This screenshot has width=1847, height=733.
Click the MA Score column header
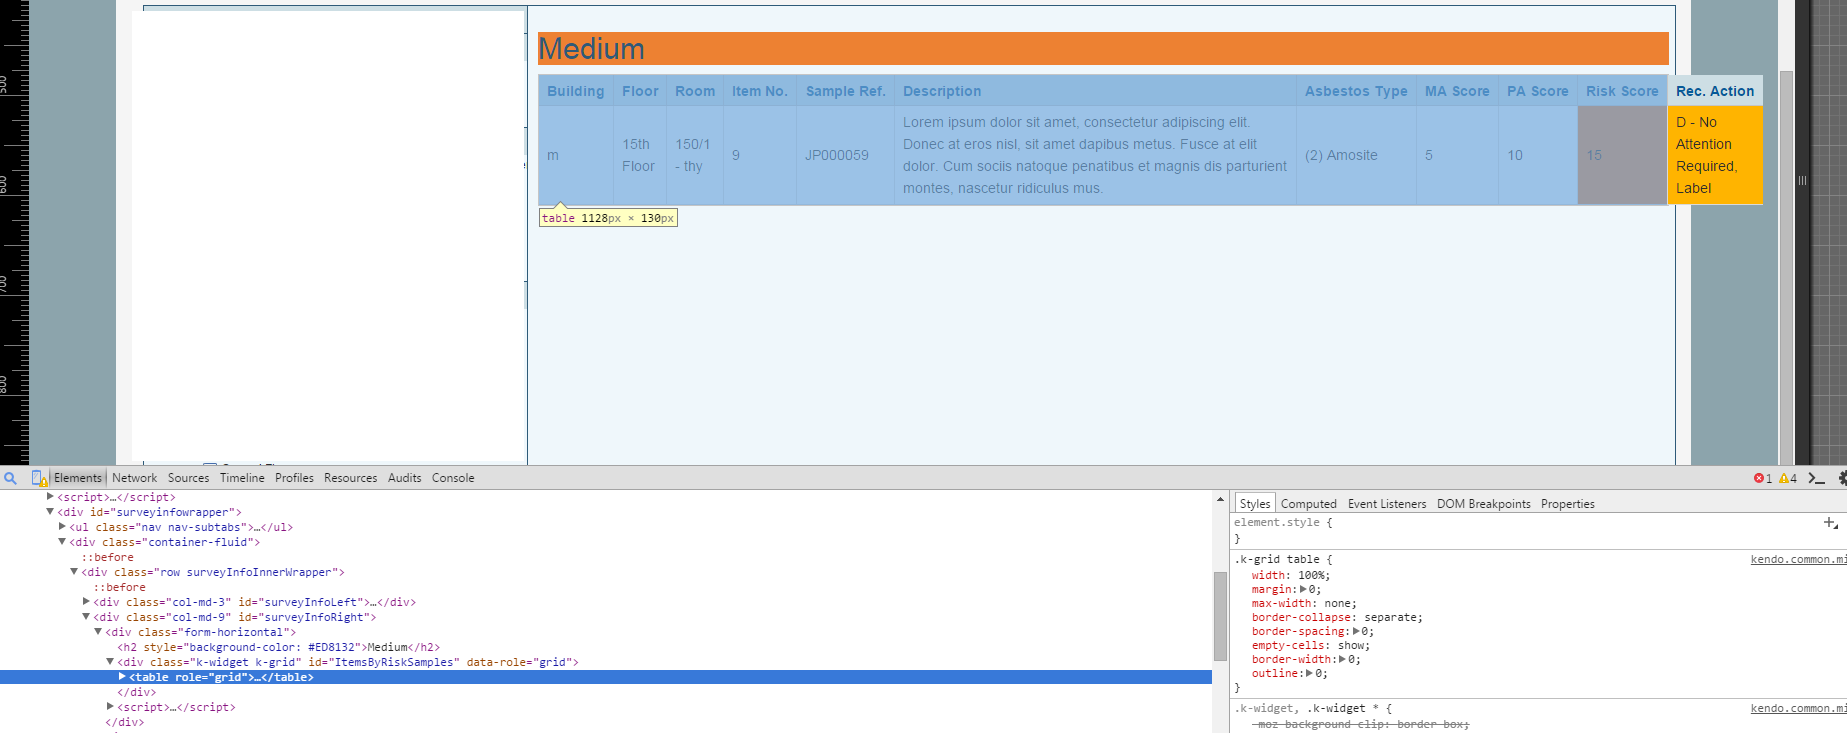1457,91
